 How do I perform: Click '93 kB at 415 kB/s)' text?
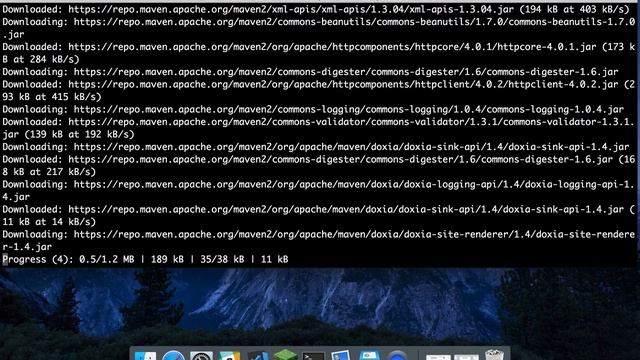[52, 97]
